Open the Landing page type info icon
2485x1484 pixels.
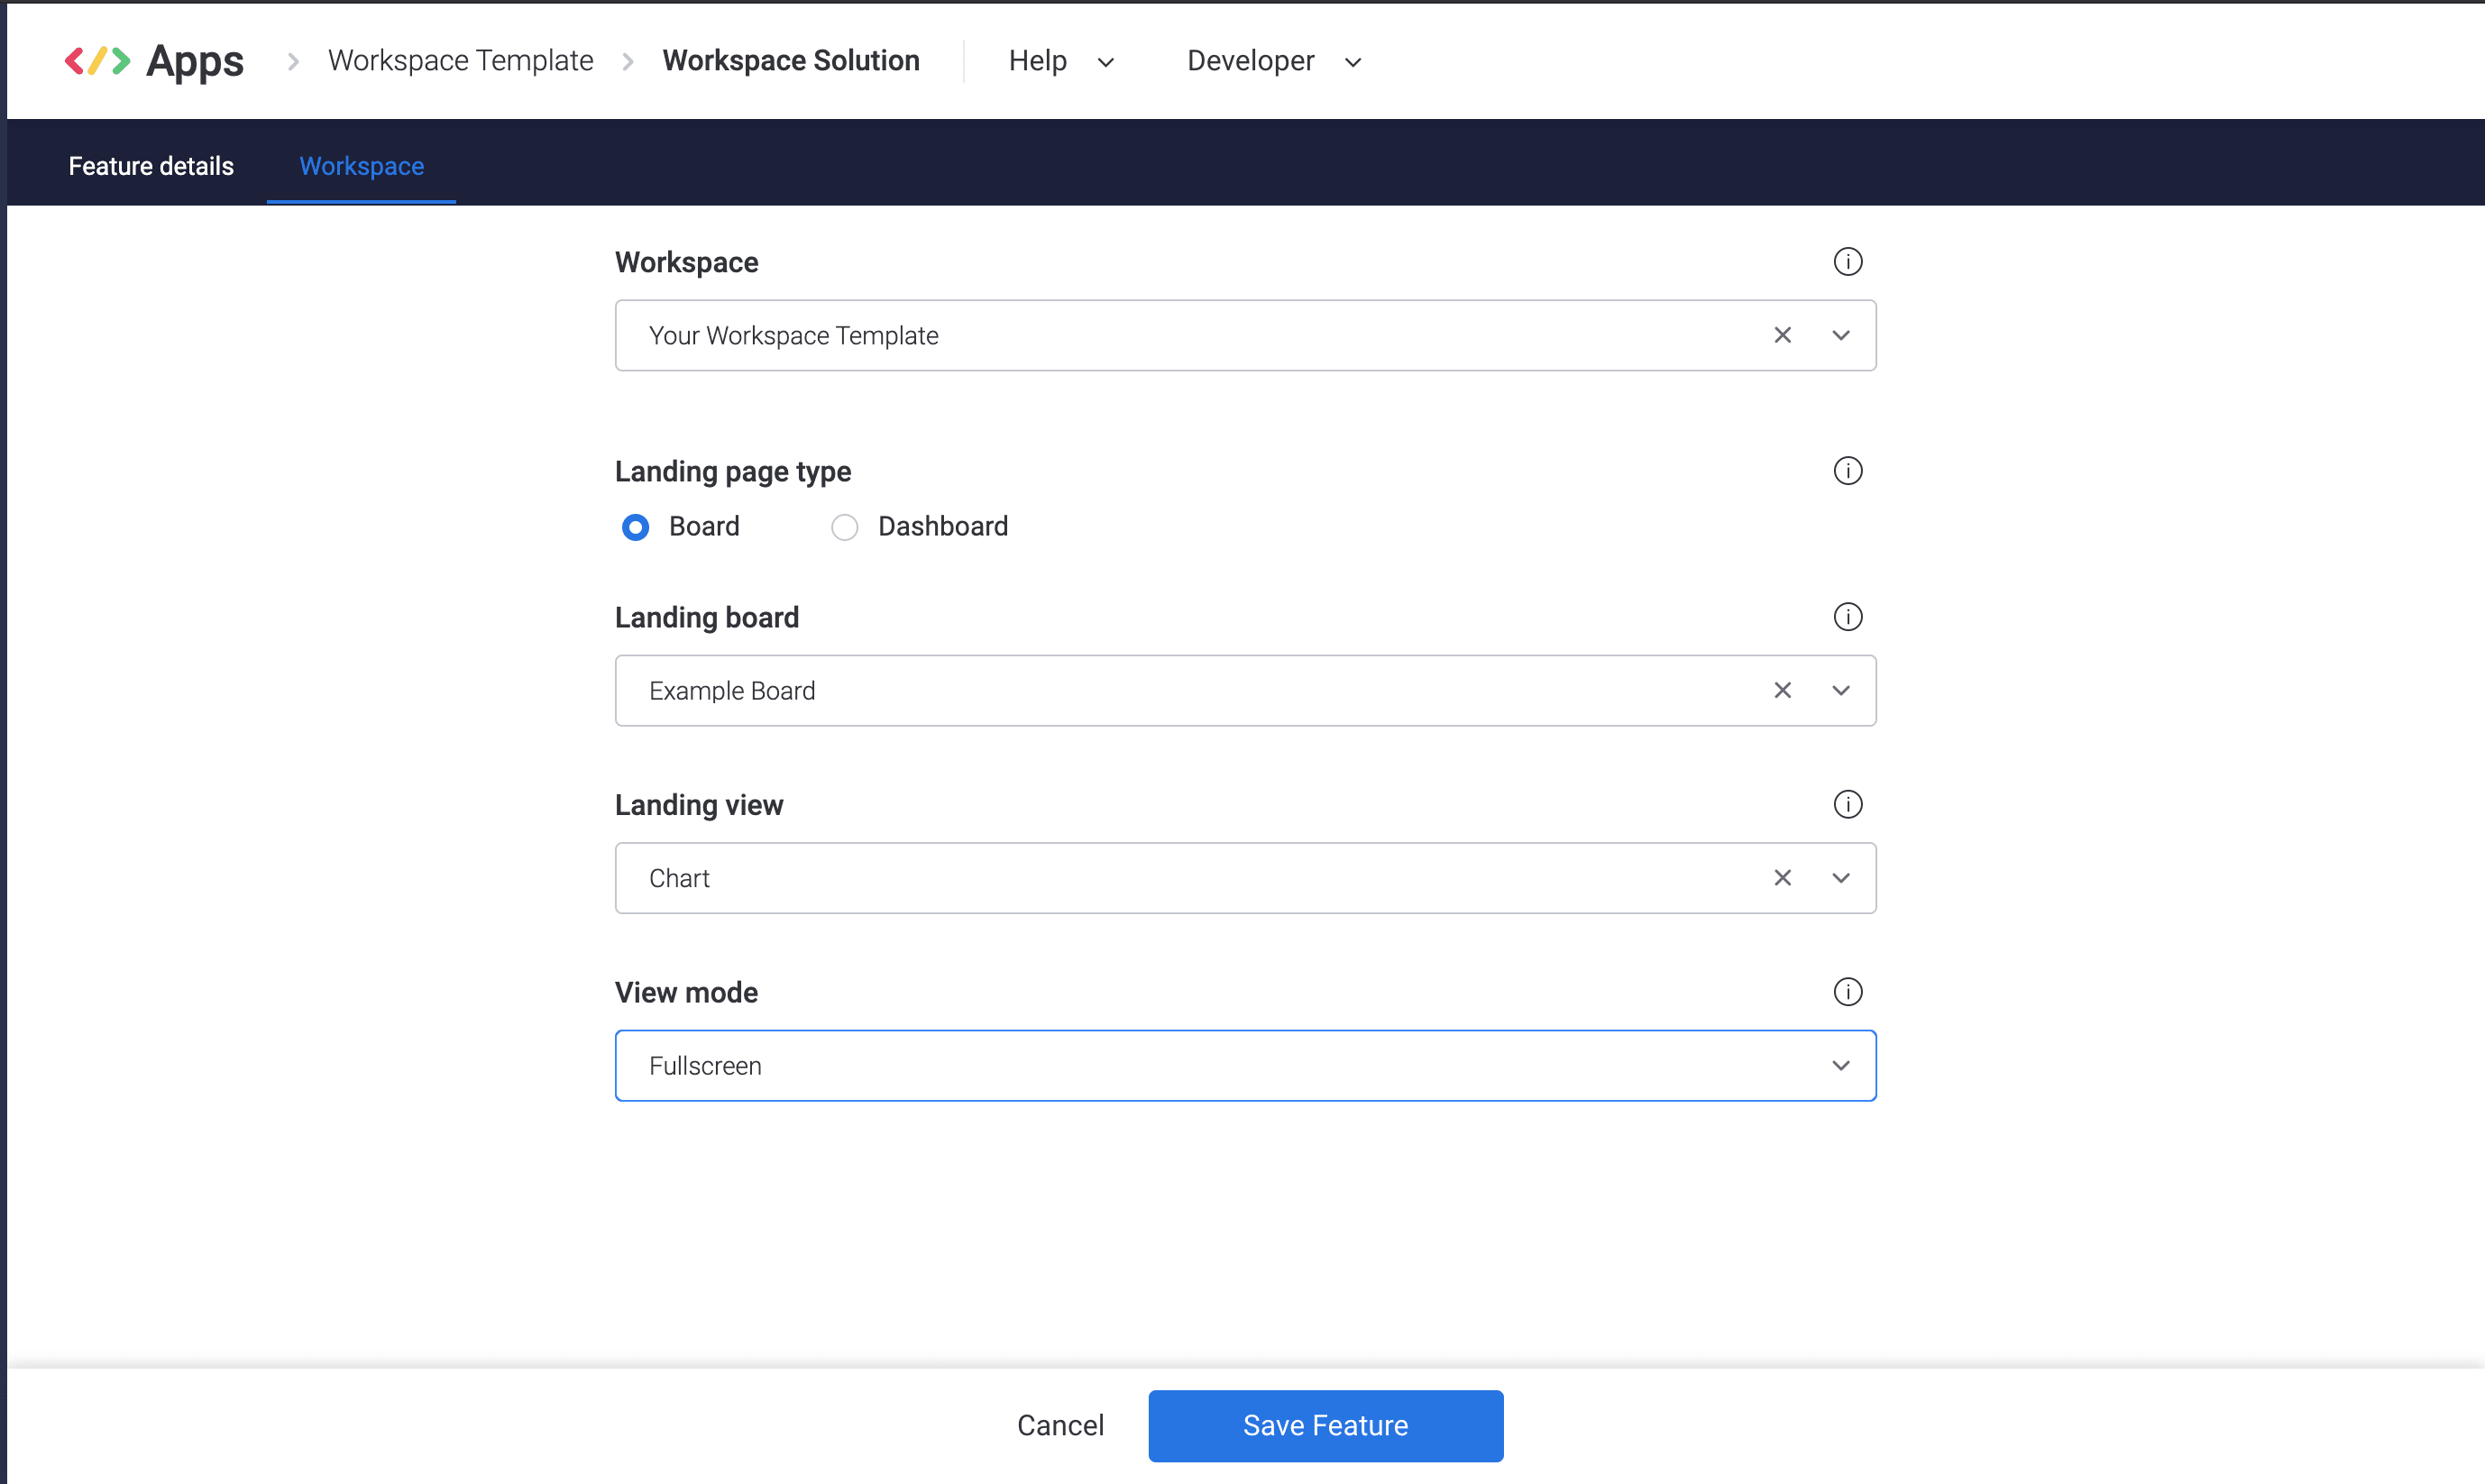point(1847,471)
